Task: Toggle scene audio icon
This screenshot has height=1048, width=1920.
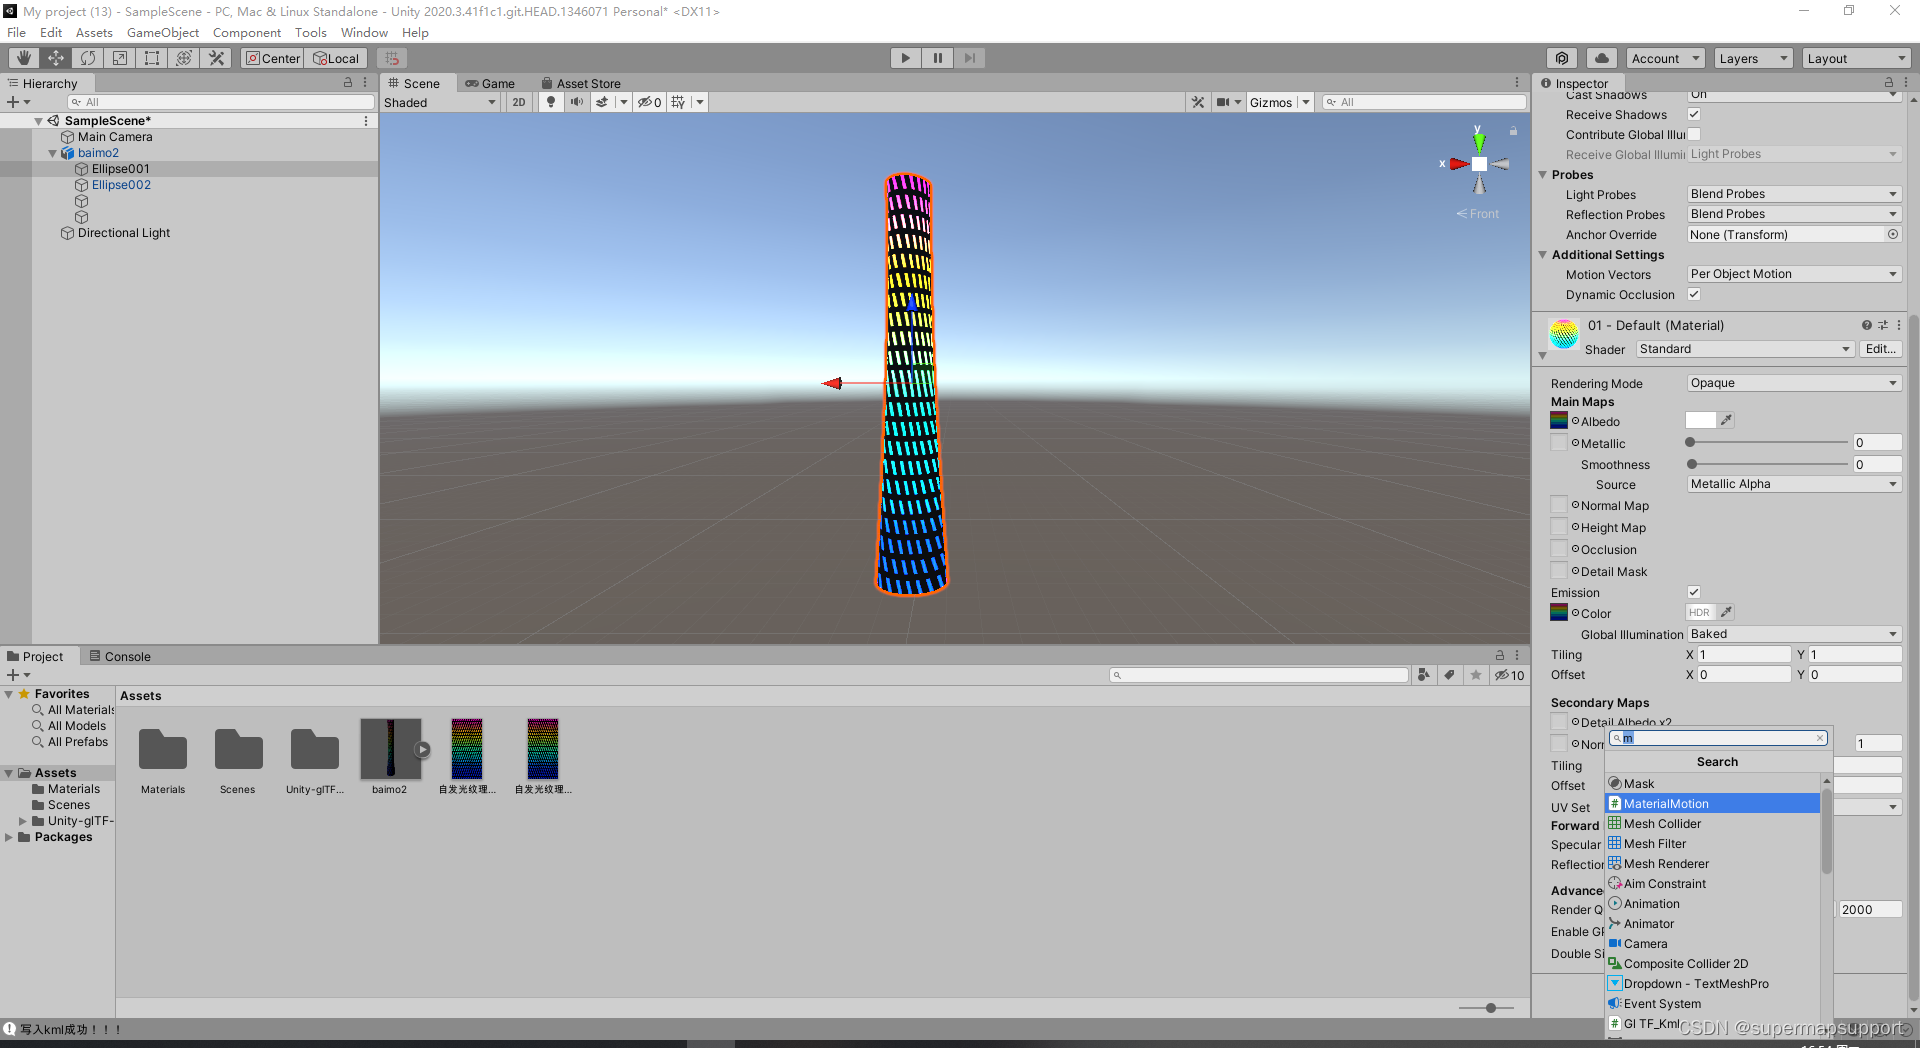Action: 577,102
